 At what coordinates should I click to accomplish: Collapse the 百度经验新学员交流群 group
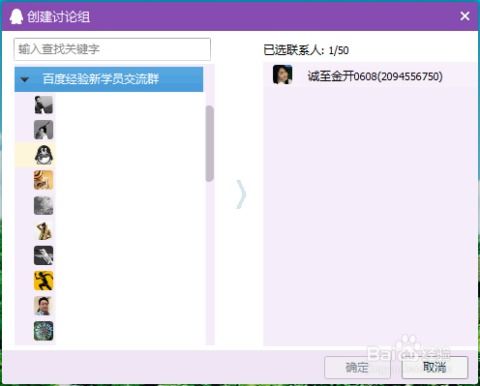coord(25,79)
